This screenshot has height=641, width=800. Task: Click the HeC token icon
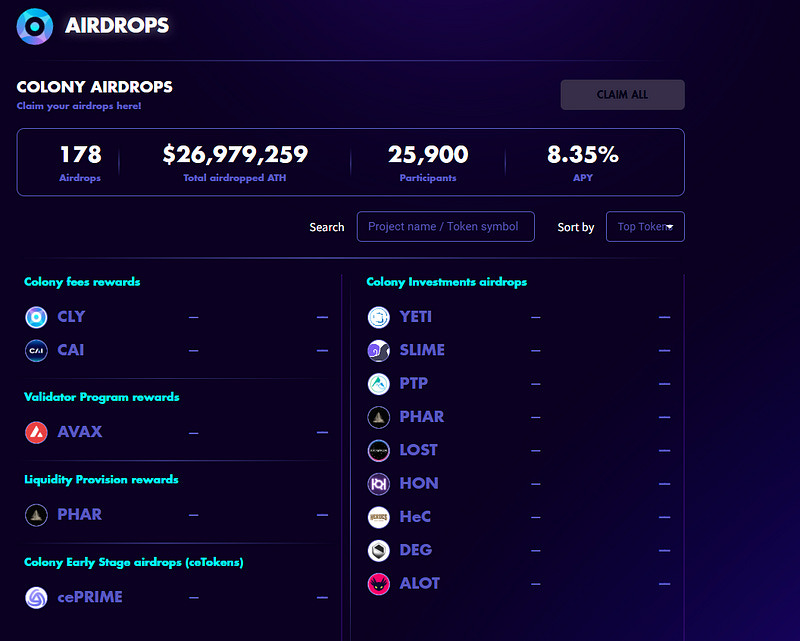click(x=379, y=517)
